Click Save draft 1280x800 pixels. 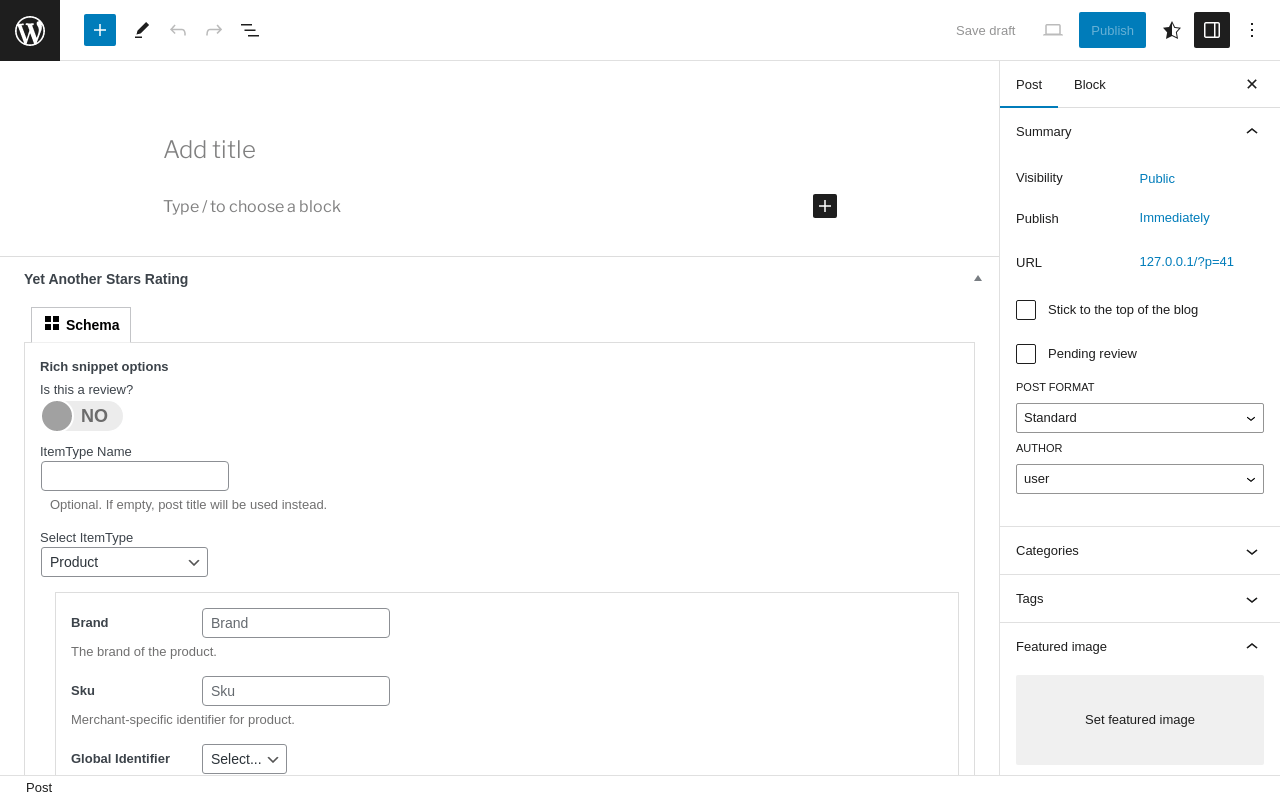tap(985, 30)
